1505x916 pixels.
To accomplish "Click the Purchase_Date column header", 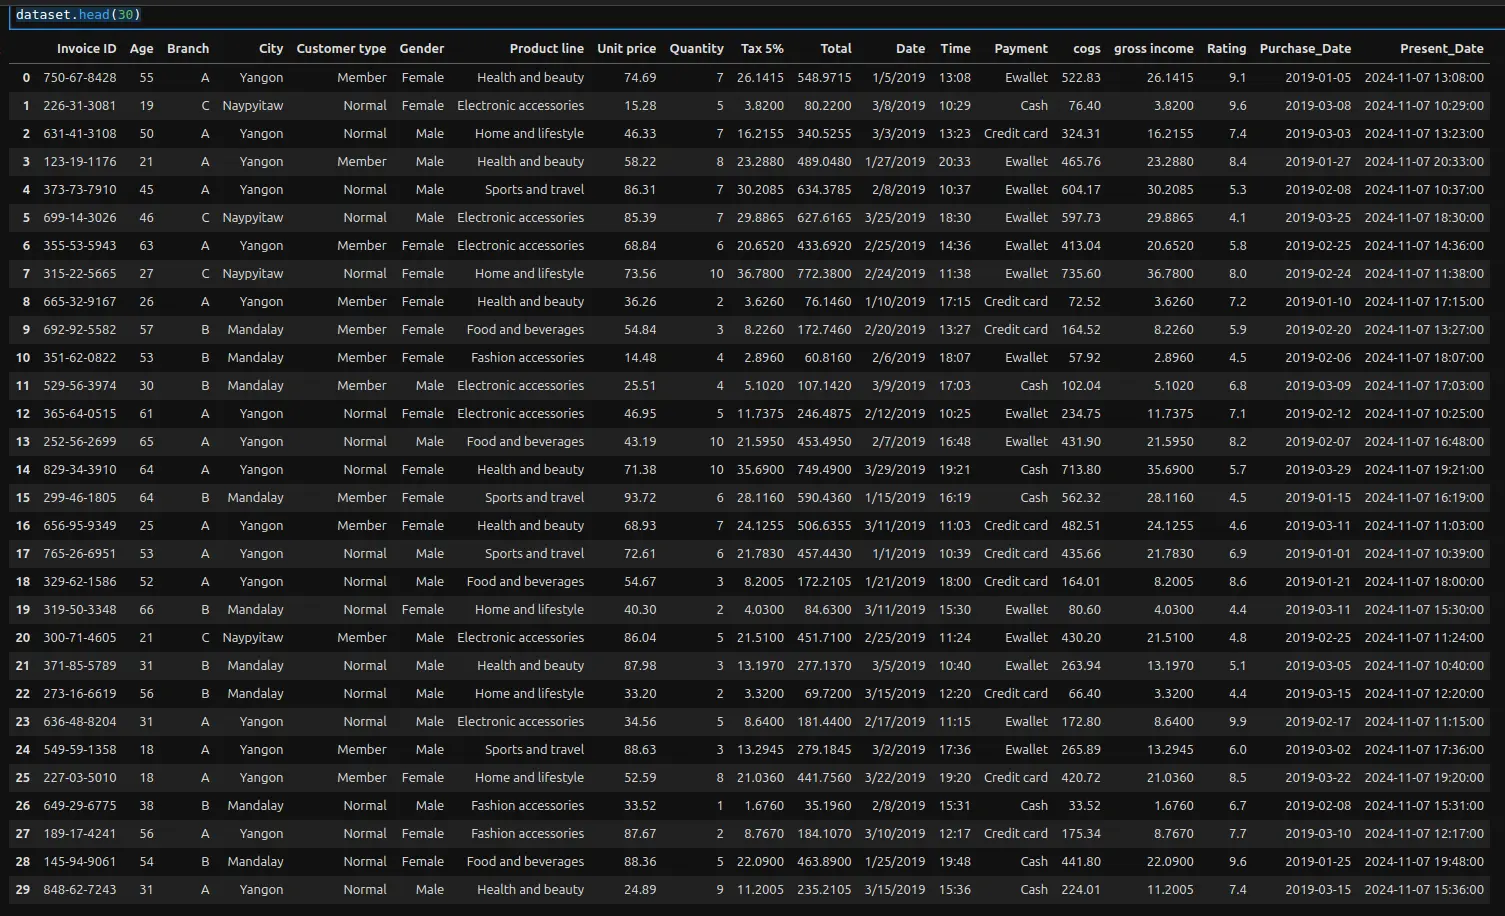I will pos(1305,48).
